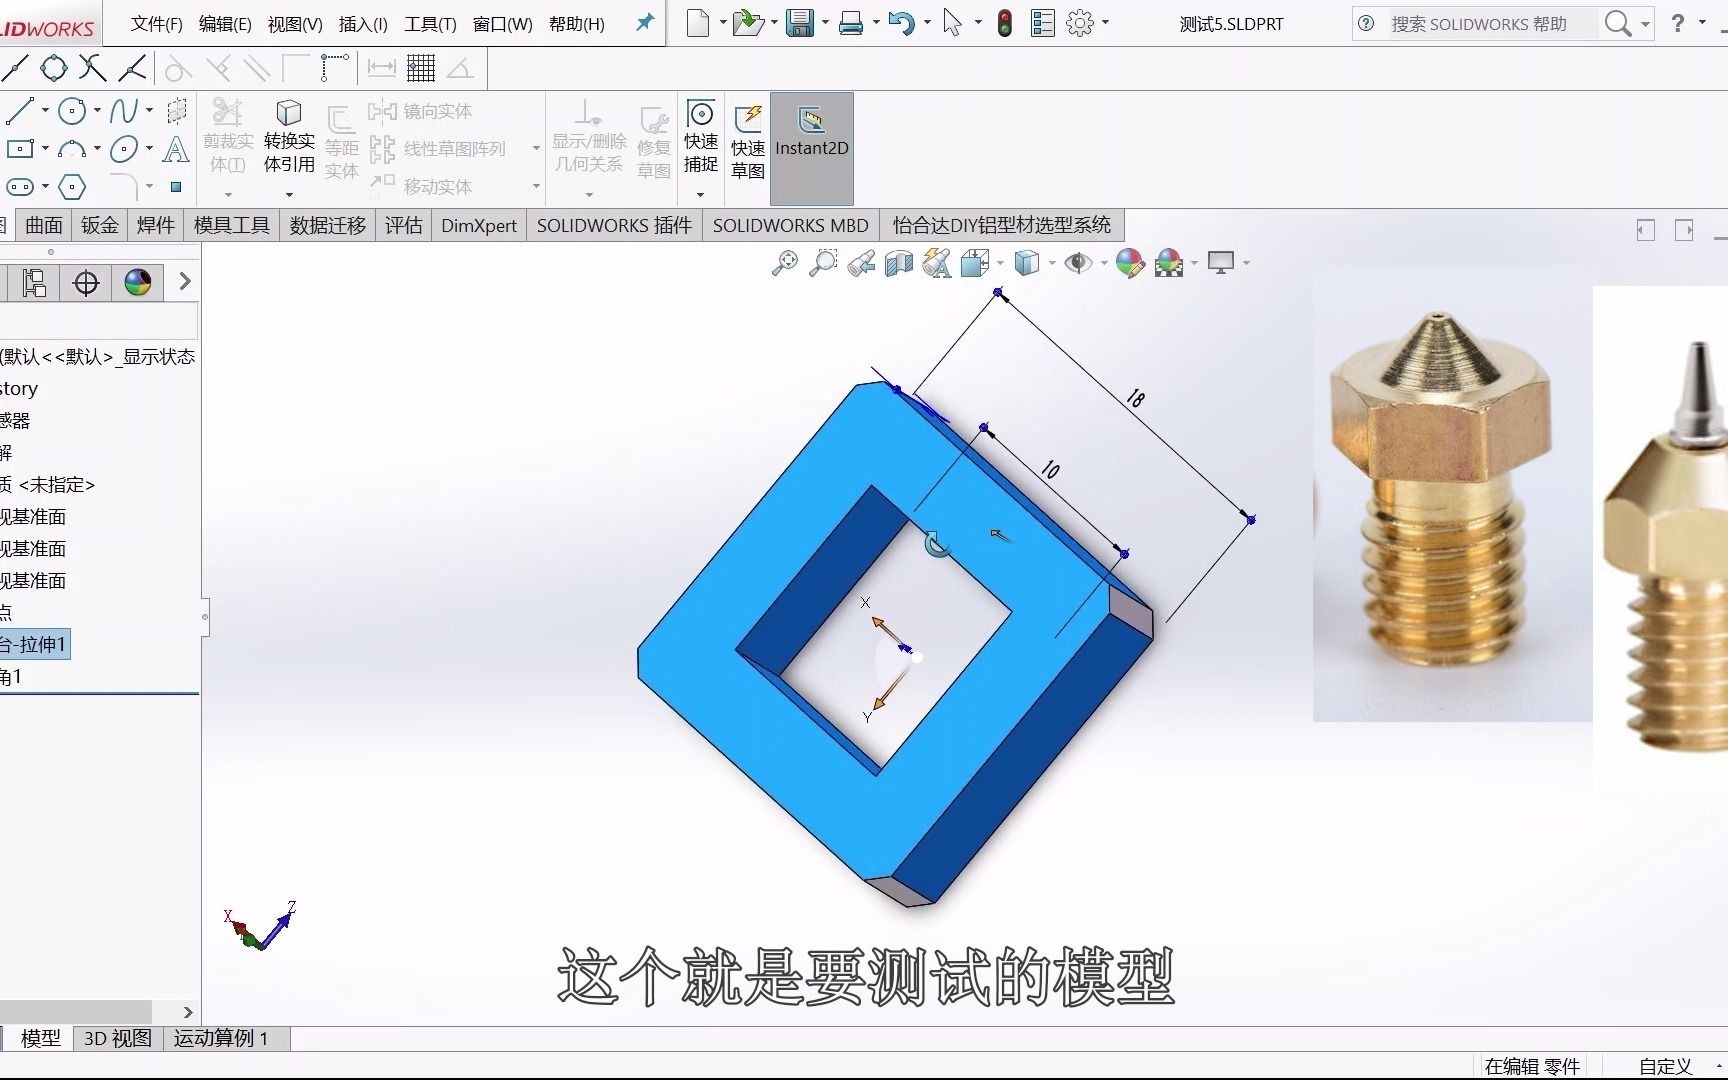This screenshot has width=1728, height=1080.
Task: Toggle Hide/Show Items eye icon
Action: click(1080, 263)
